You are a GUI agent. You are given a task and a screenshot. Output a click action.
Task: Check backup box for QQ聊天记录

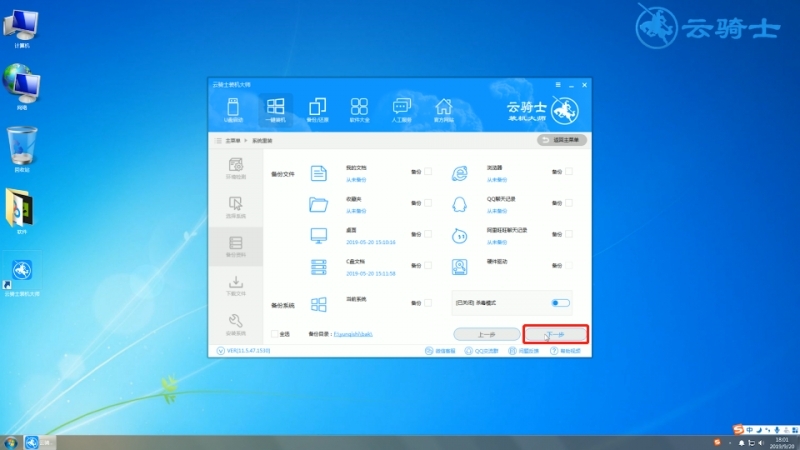coord(569,203)
